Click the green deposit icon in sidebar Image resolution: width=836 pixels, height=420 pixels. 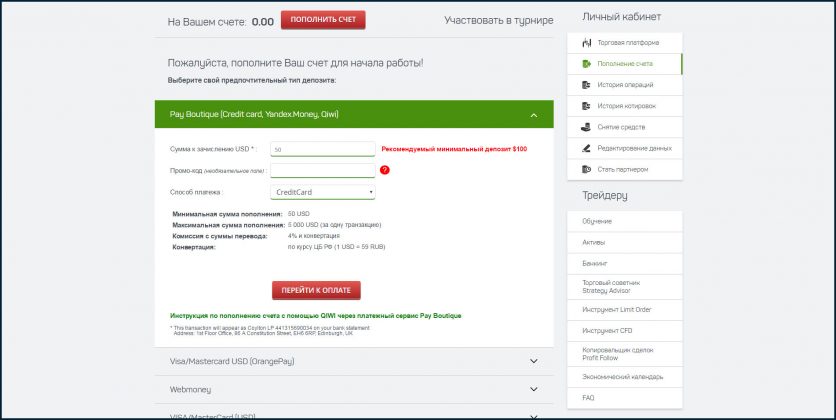pyautogui.click(x=586, y=64)
